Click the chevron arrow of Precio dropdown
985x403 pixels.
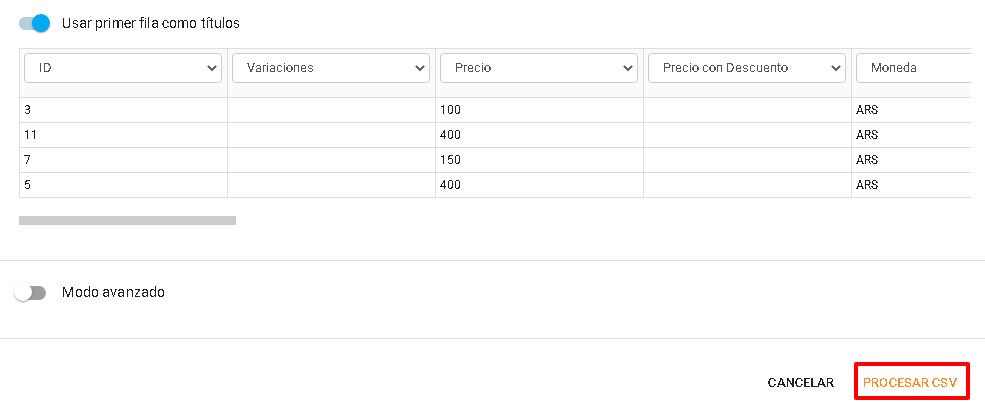point(628,68)
